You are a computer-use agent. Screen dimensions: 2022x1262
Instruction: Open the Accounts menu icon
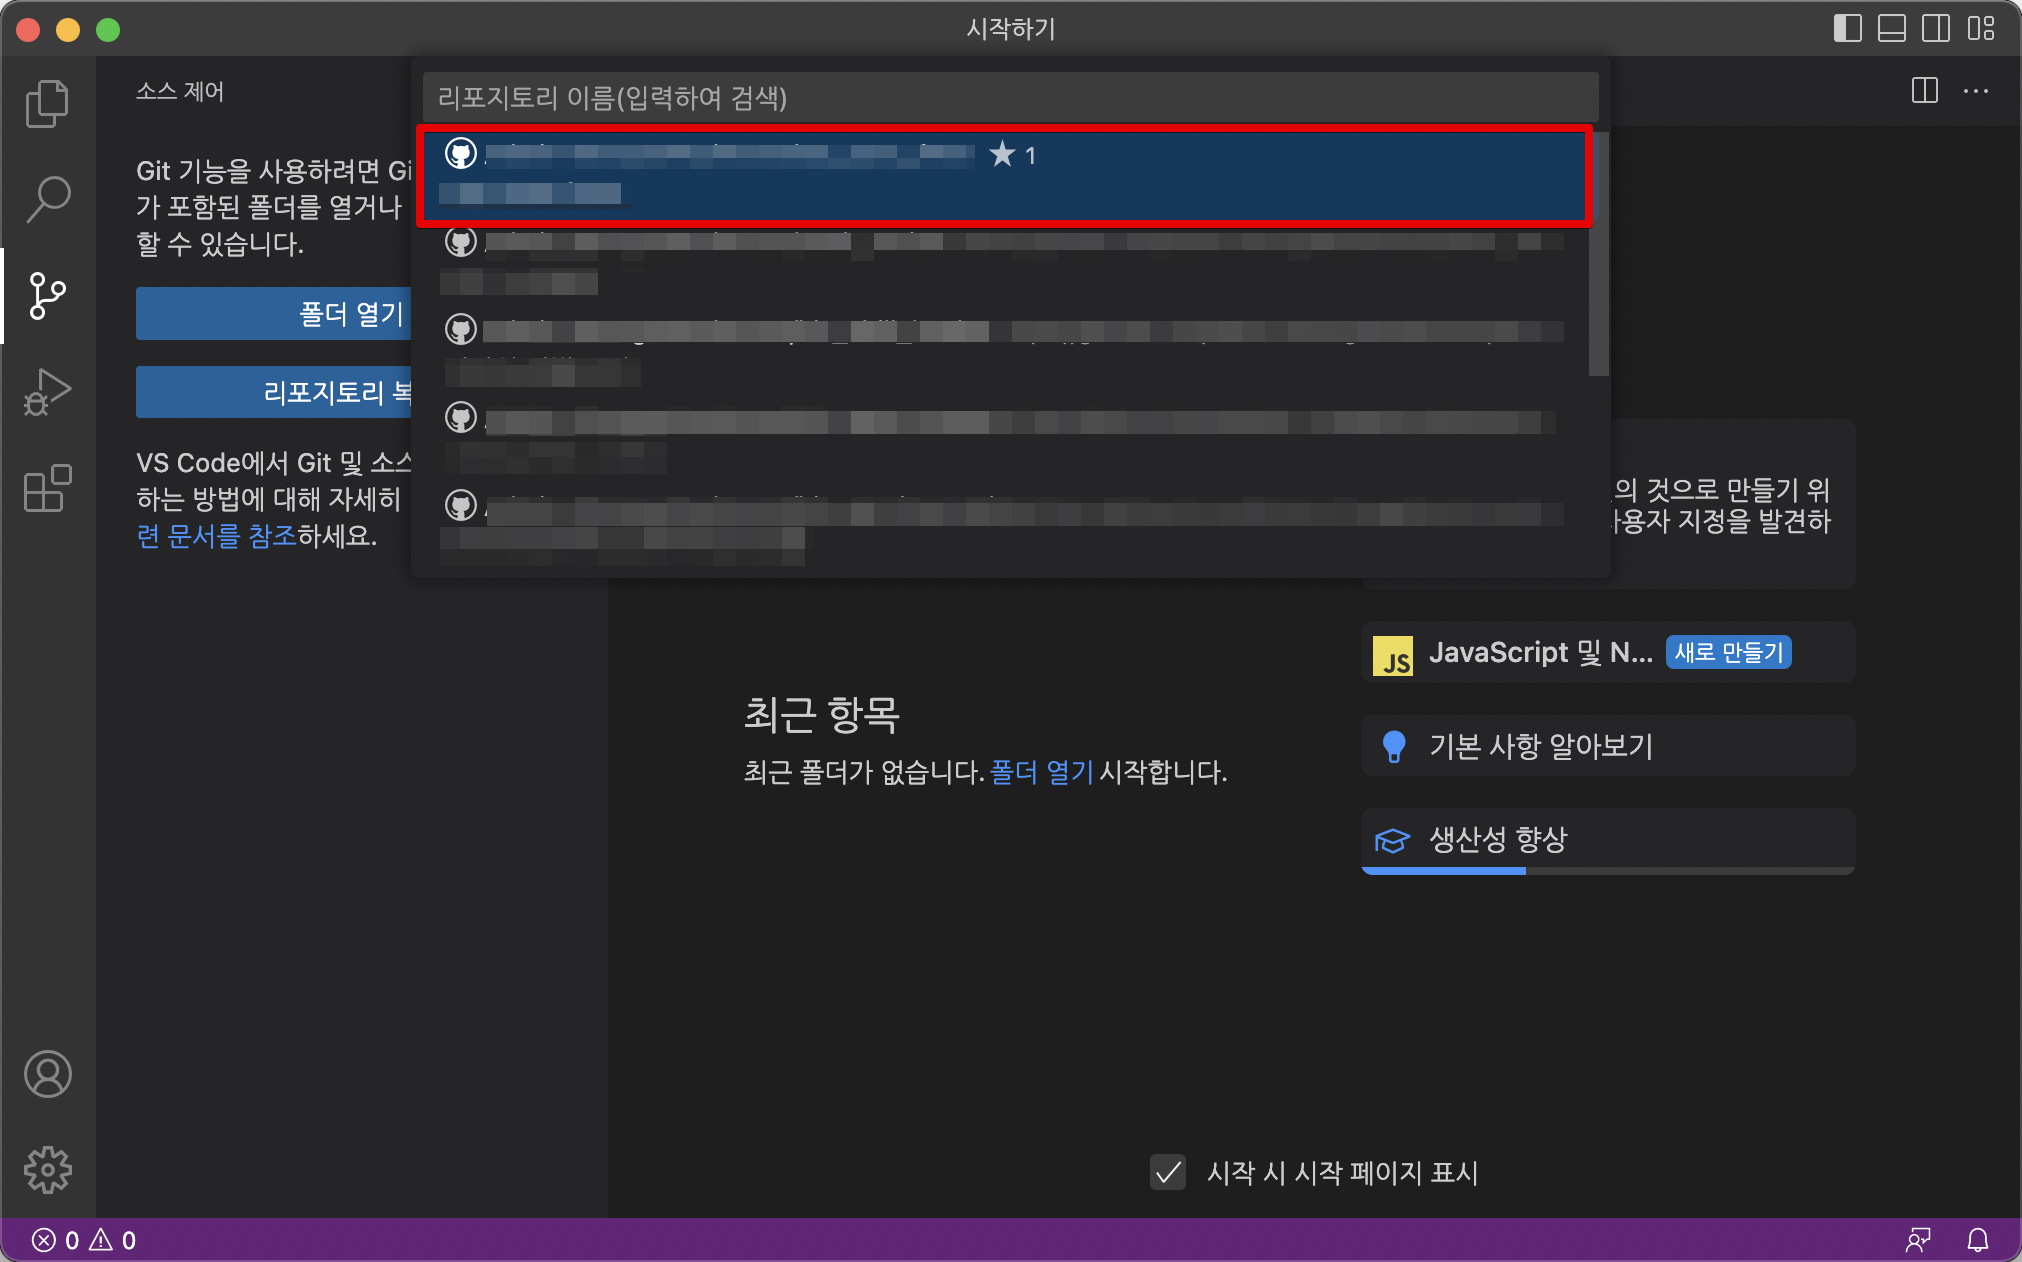click(x=47, y=1074)
